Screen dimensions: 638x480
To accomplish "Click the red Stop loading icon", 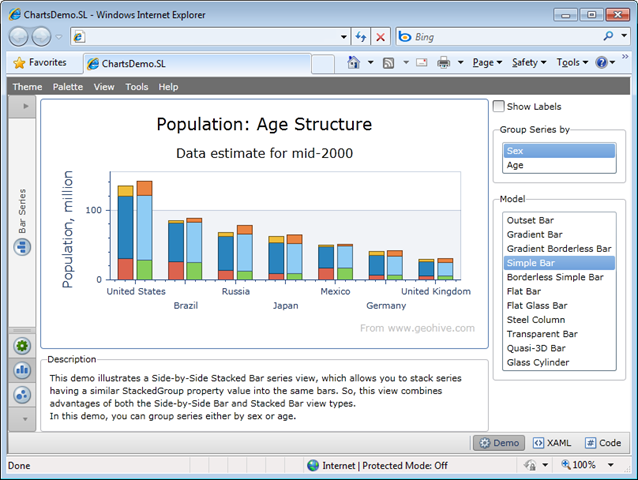I will [x=380, y=37].
